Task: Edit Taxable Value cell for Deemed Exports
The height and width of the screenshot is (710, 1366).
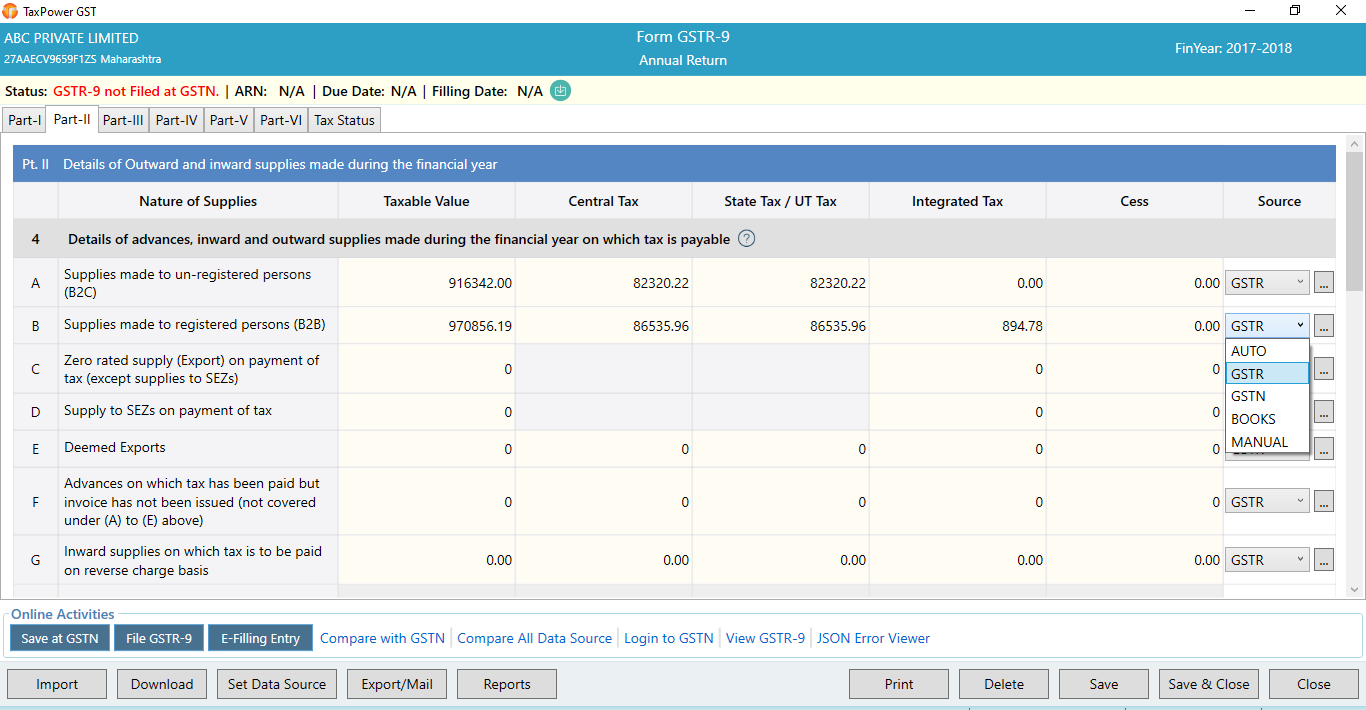Action: point(427,449)
